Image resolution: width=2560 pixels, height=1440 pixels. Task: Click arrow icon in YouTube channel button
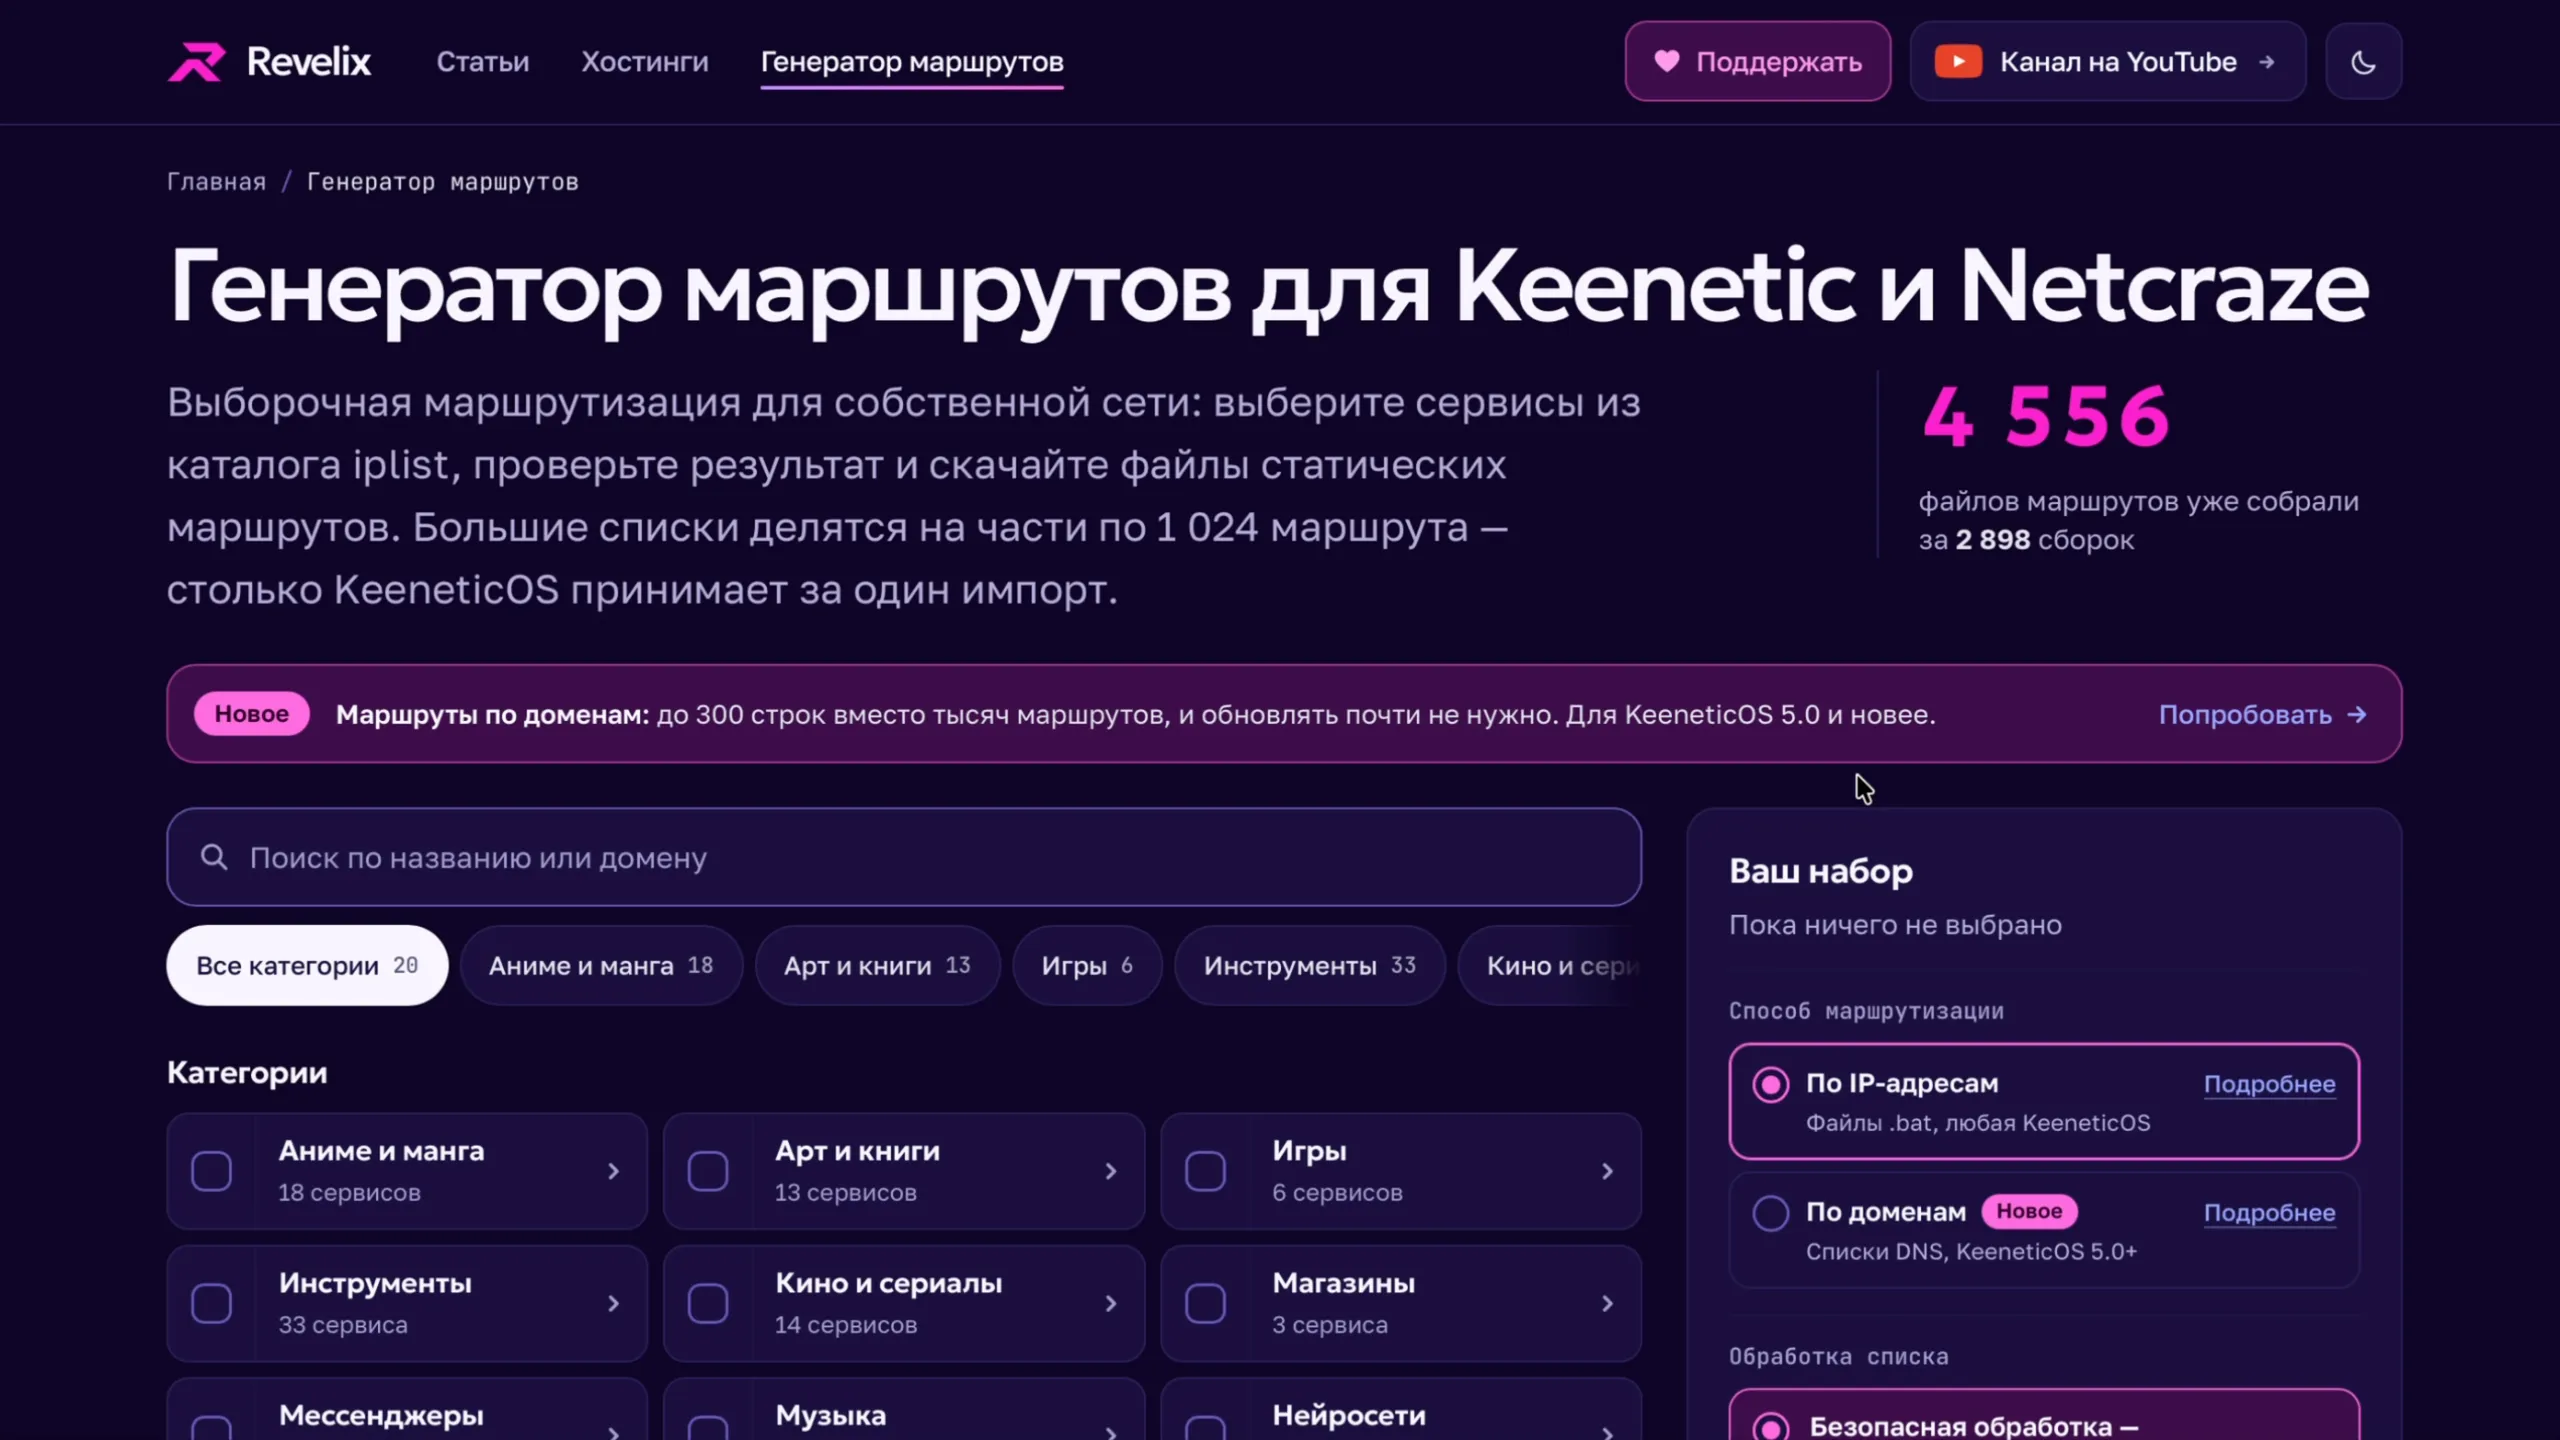2267,62
